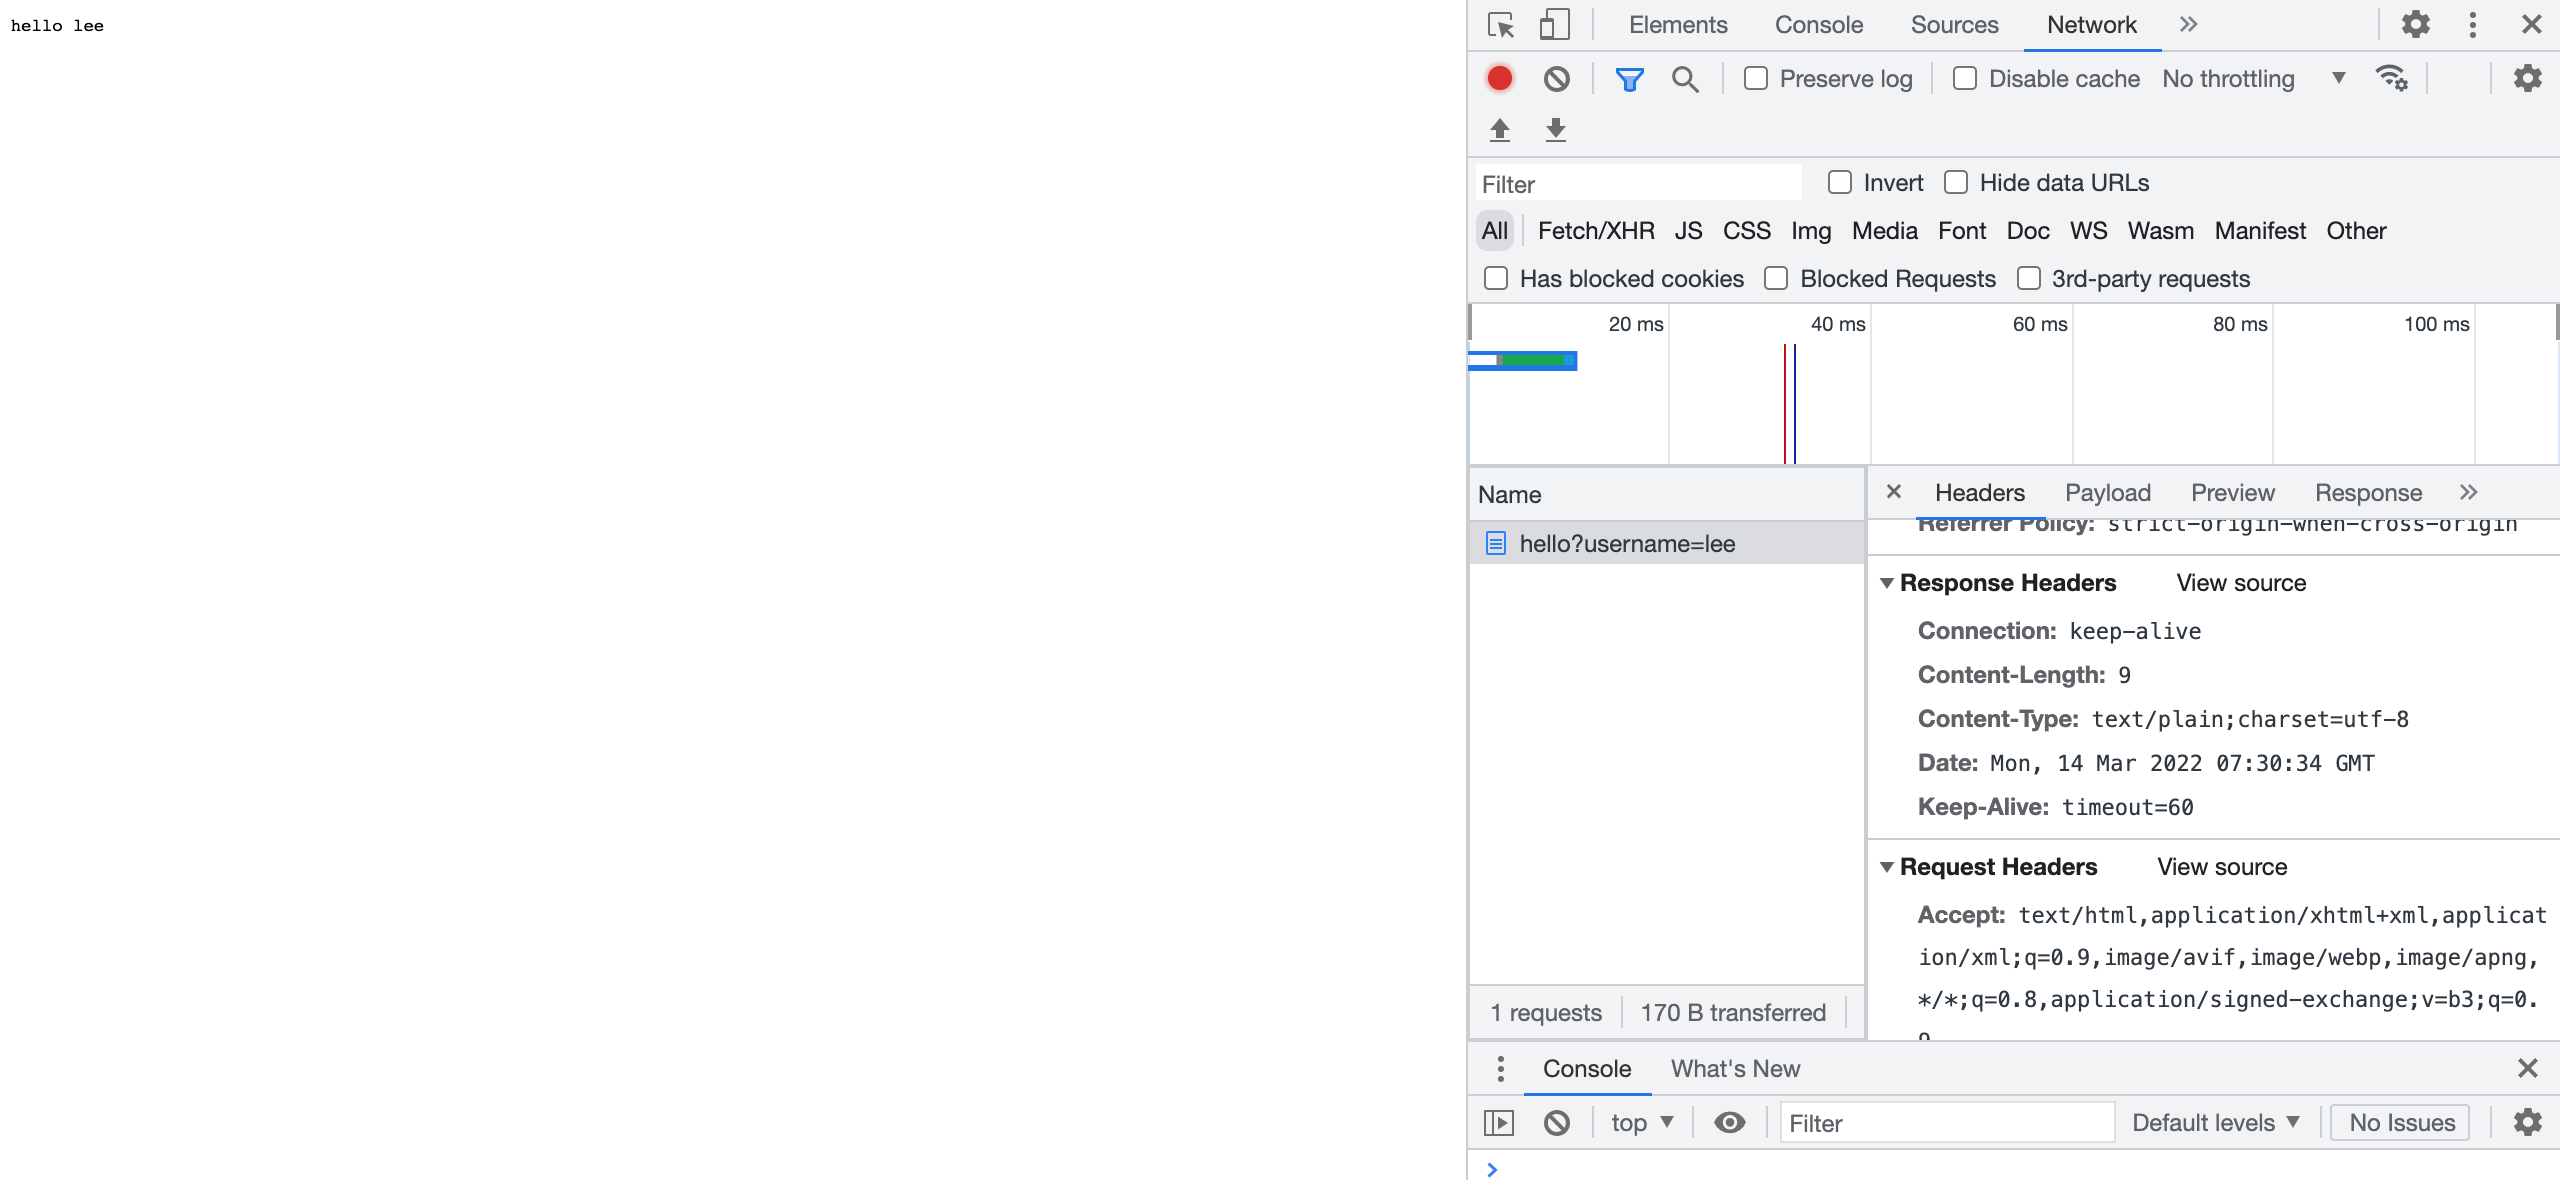
Task: Switch to the Payload tab
Action: click(x=2107, y=493)
